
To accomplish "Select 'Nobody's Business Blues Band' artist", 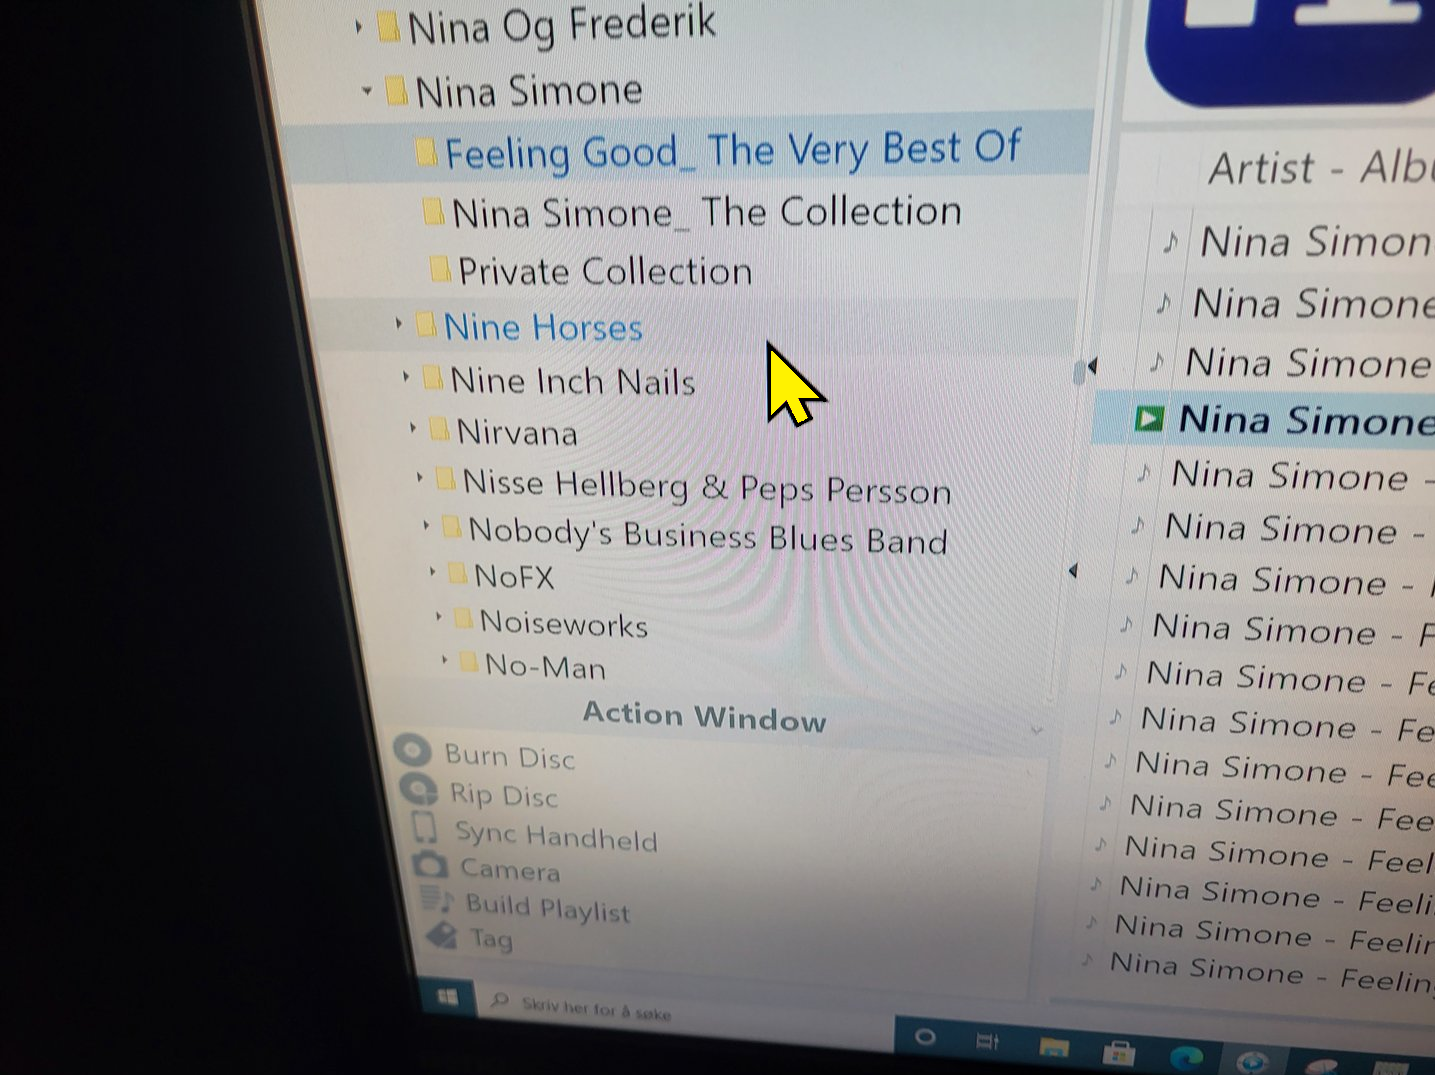I will pyautogui.click(x=707, y=535).
